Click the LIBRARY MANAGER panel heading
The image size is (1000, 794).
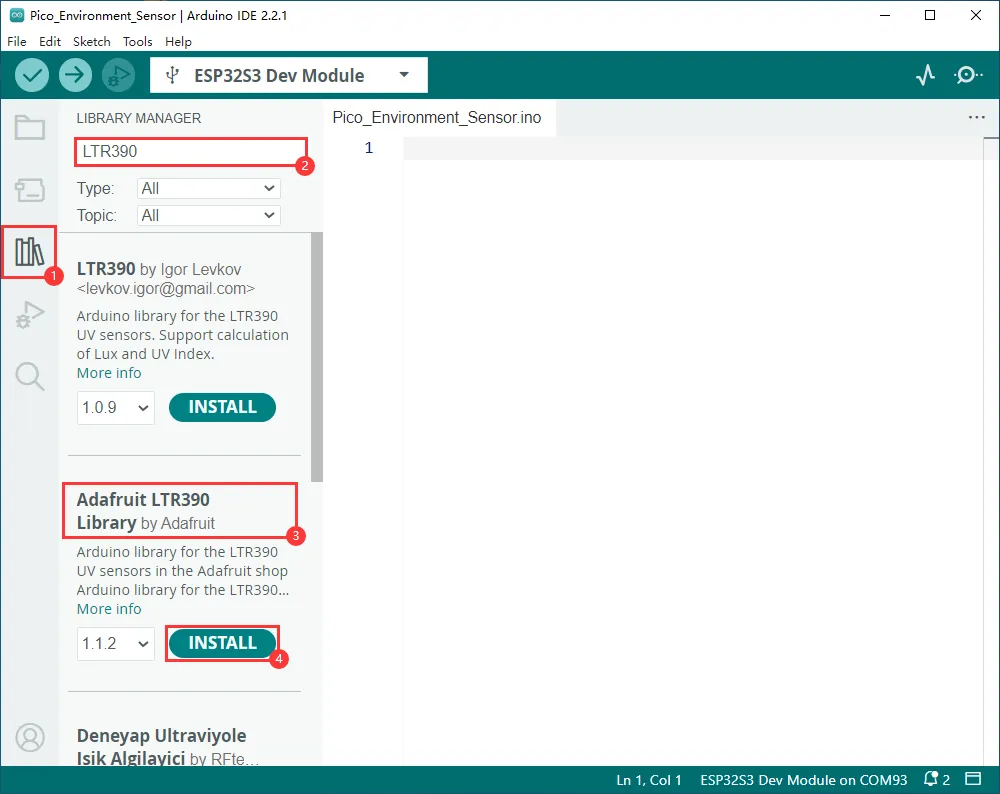(138, 119)
